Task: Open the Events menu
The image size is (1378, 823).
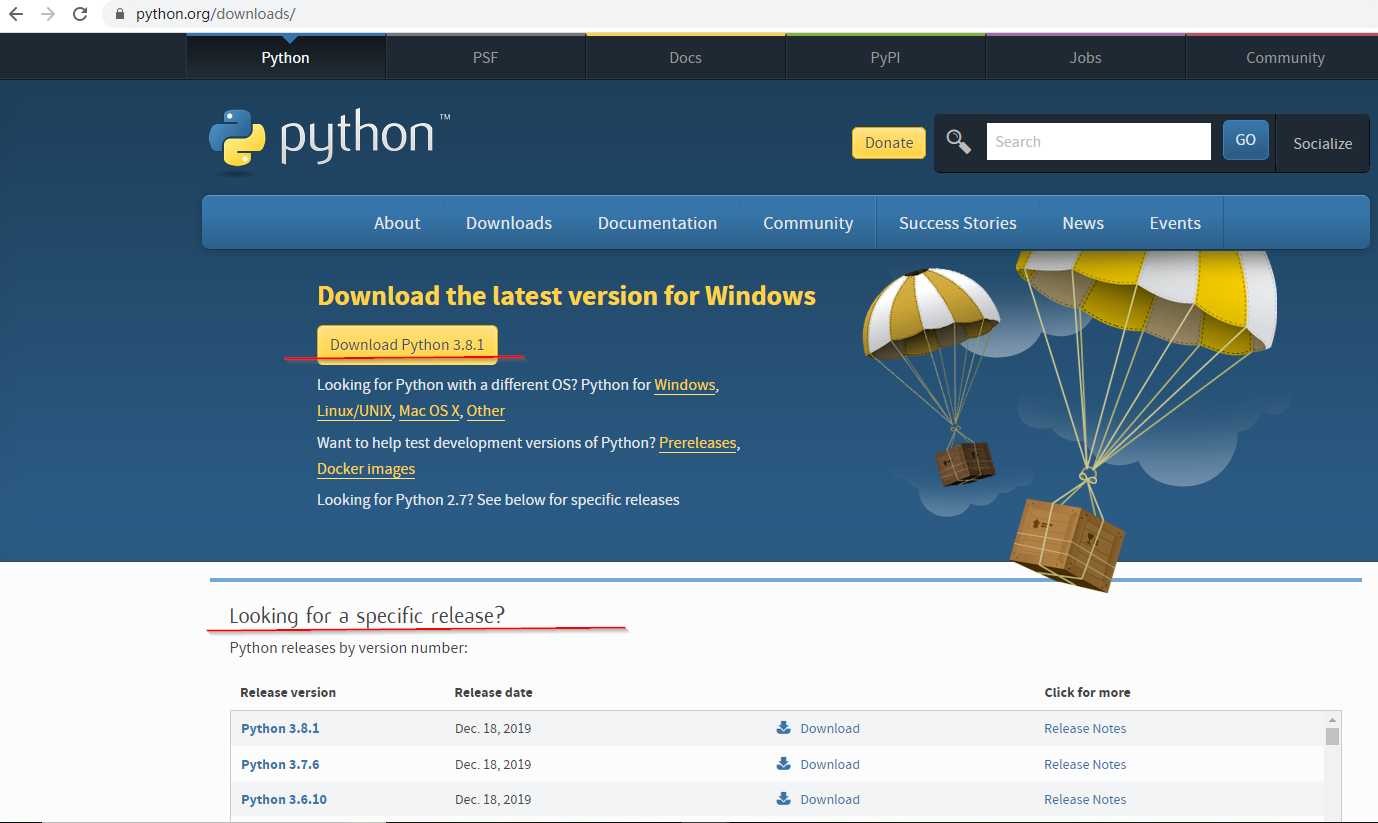Action: [1175, 223]
